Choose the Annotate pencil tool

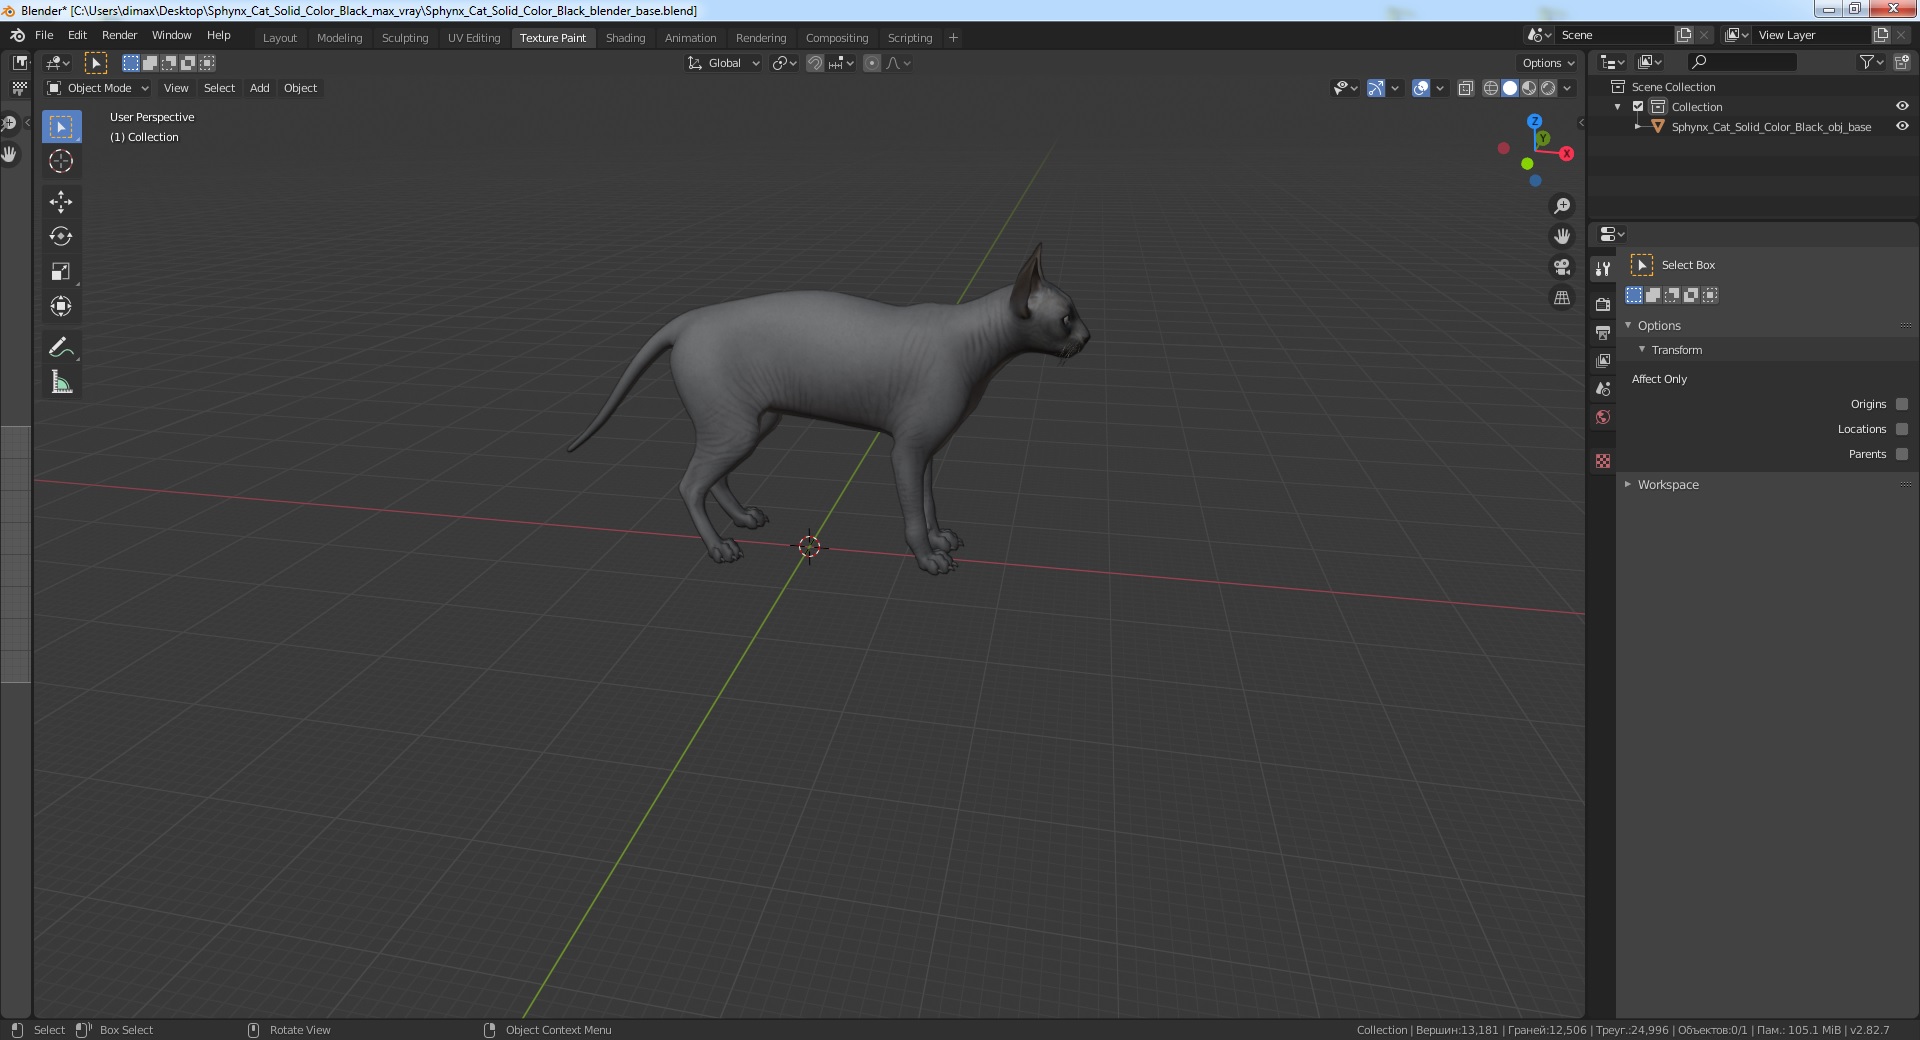click(x=61, y=347)
